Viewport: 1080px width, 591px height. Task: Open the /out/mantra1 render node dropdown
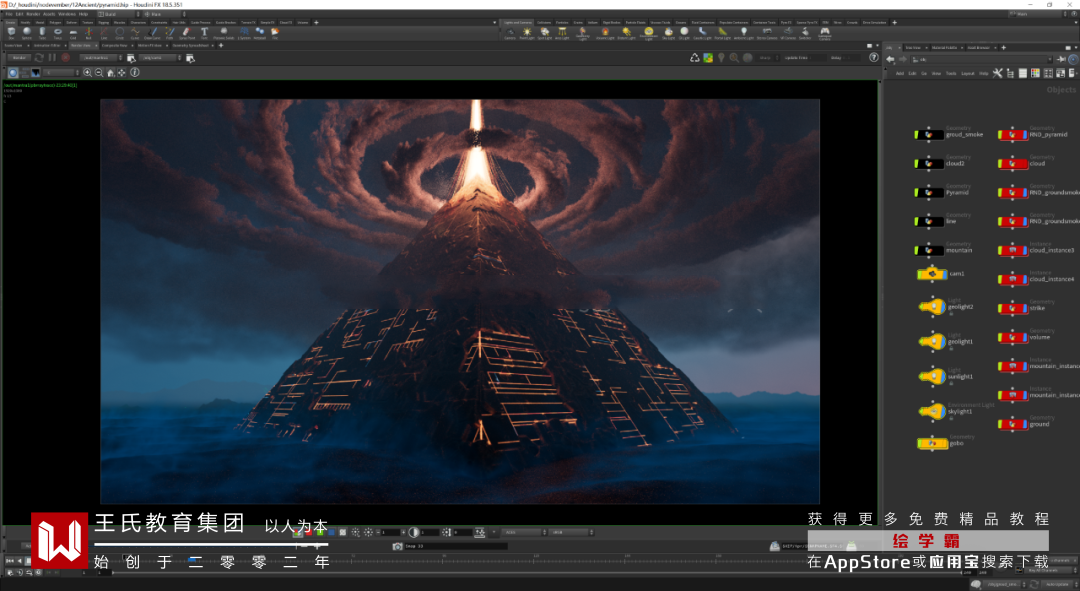pos(101,58)
